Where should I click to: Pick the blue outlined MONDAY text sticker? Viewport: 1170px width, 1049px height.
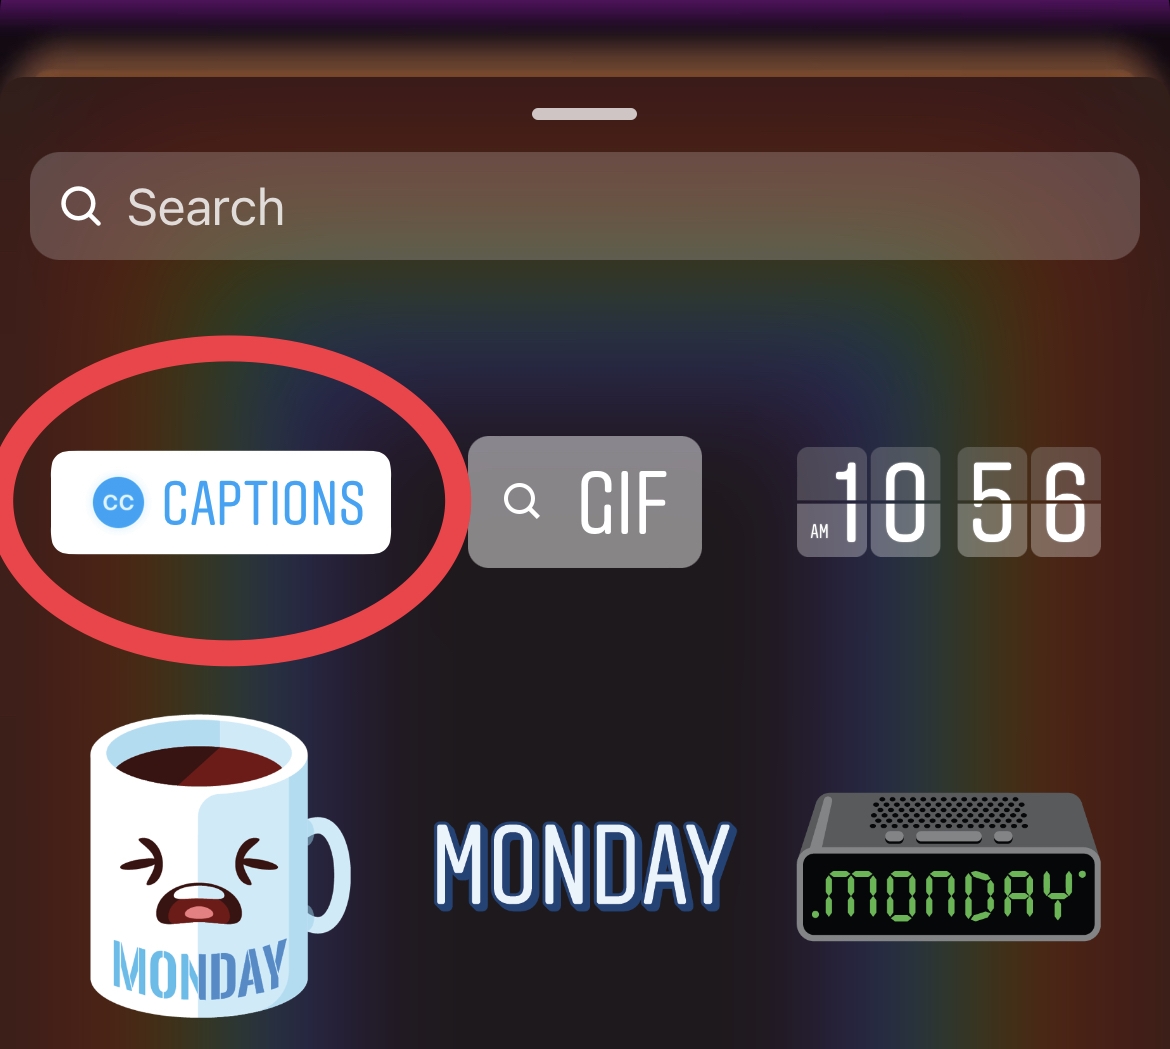tap(584, 866)
